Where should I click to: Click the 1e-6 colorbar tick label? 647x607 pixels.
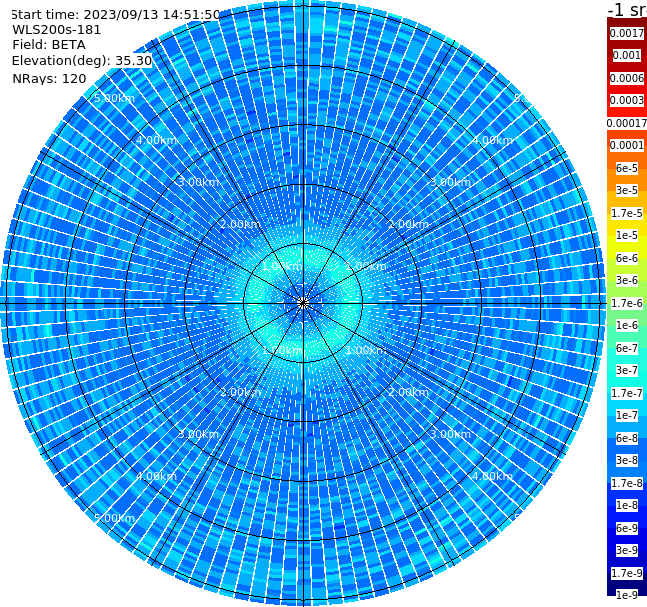(627, 325)
